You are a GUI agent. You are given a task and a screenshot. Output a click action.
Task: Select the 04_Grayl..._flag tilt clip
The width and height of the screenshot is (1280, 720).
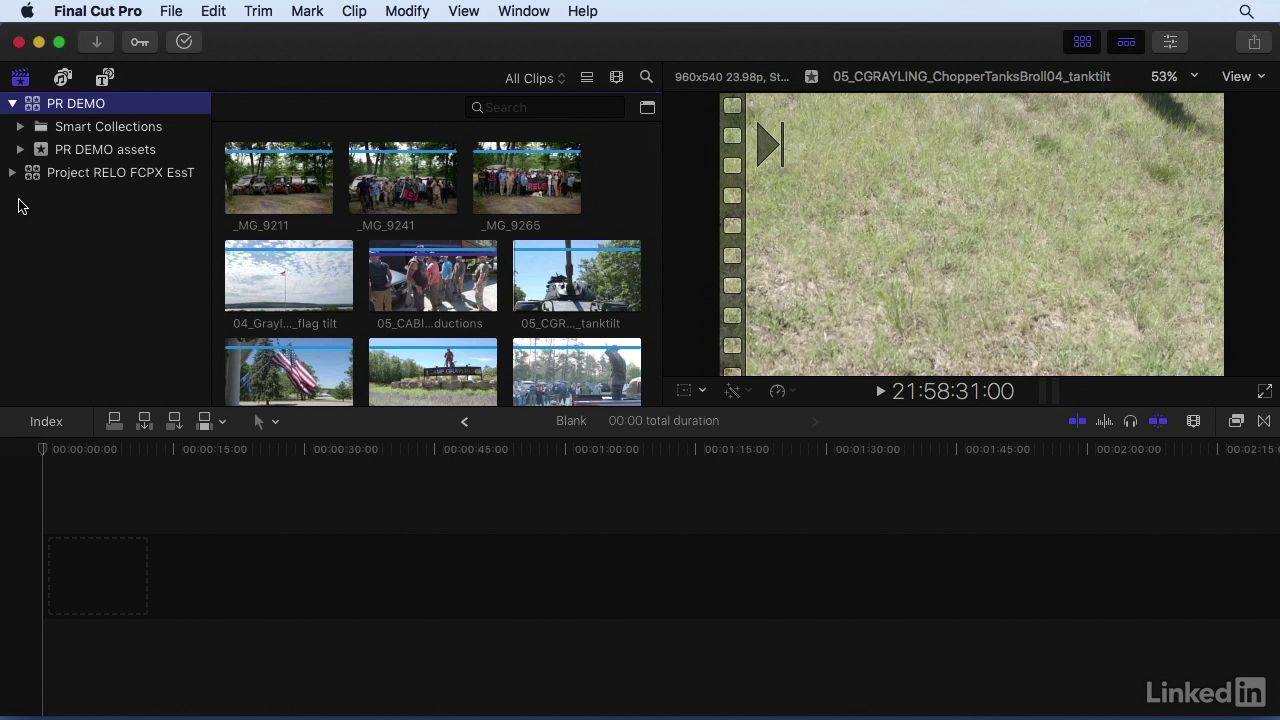pos(289,276)
